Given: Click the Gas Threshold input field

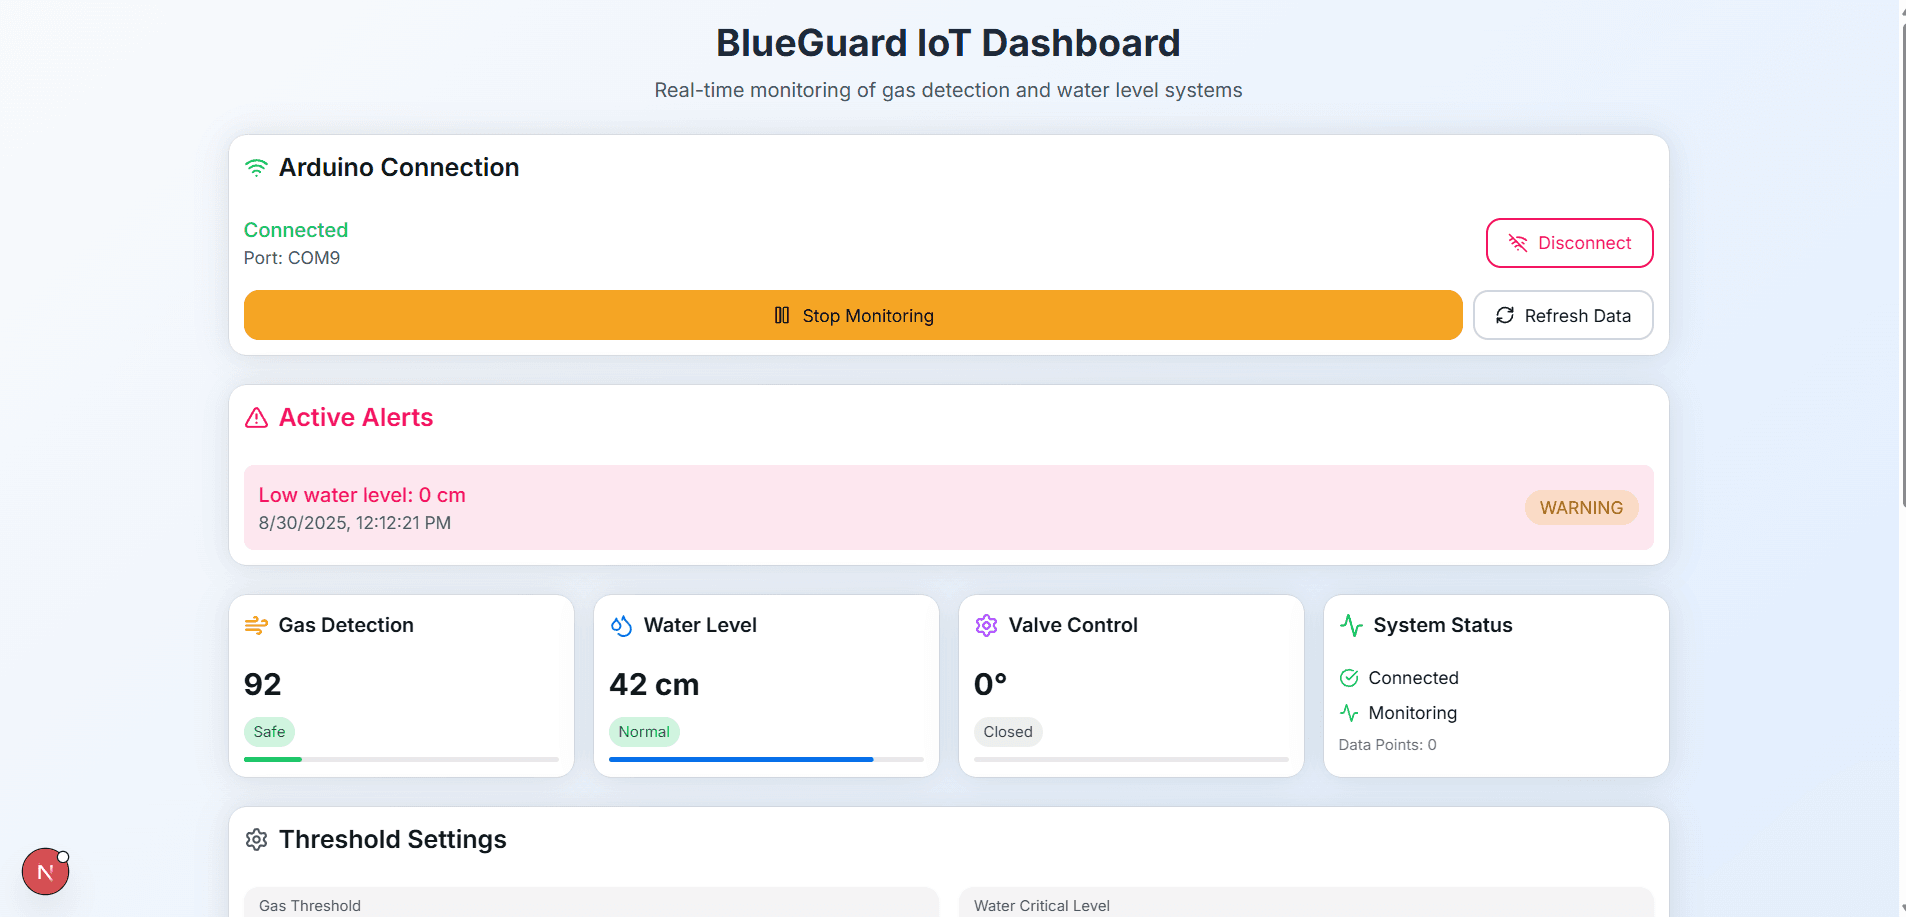Looking at the screenshot, I should [590, 904].
